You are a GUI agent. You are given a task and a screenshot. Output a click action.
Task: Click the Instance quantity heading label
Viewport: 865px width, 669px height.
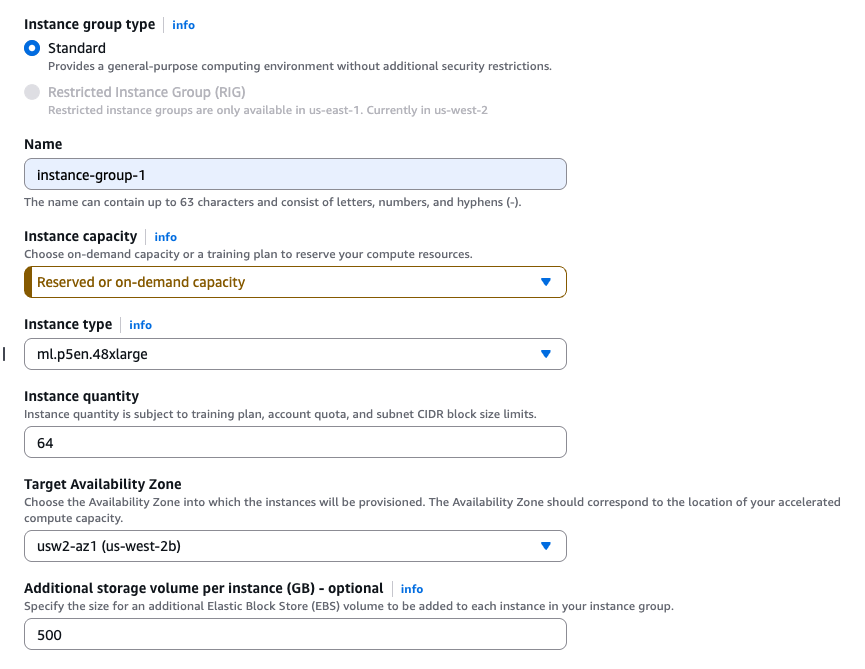pyautogui.click(x=81, y=396)
